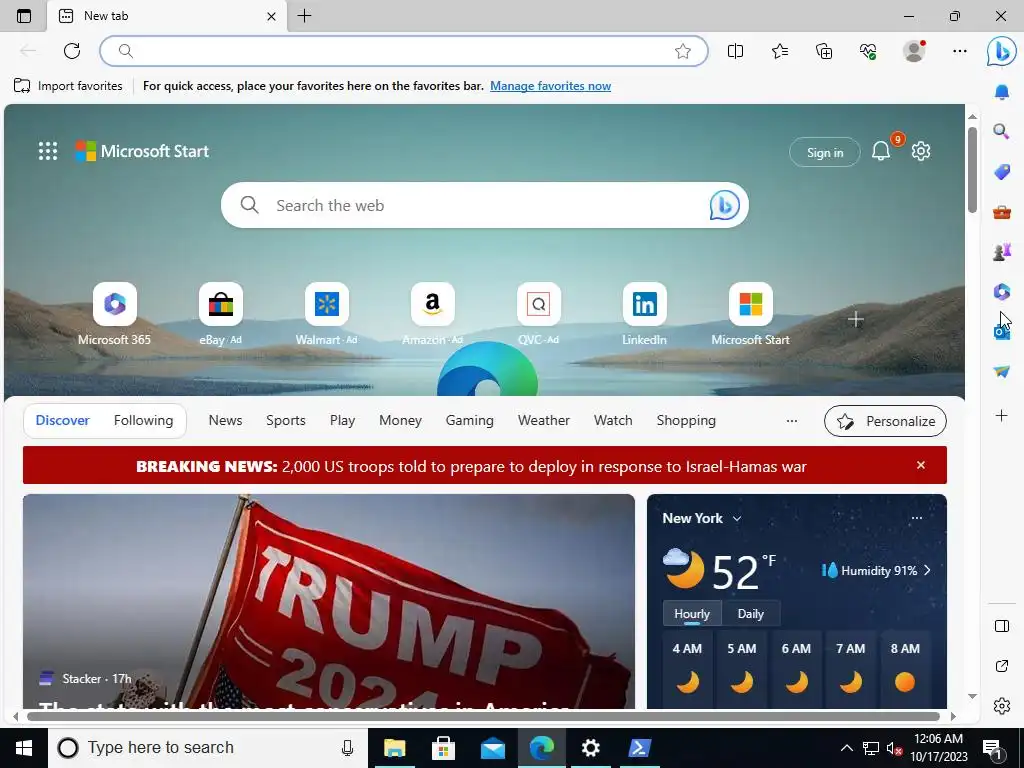Image resolution: width=1024 pixels, height=768 pixels.
Task: Switch weather to Daily forecast
Action: [750, 614]
